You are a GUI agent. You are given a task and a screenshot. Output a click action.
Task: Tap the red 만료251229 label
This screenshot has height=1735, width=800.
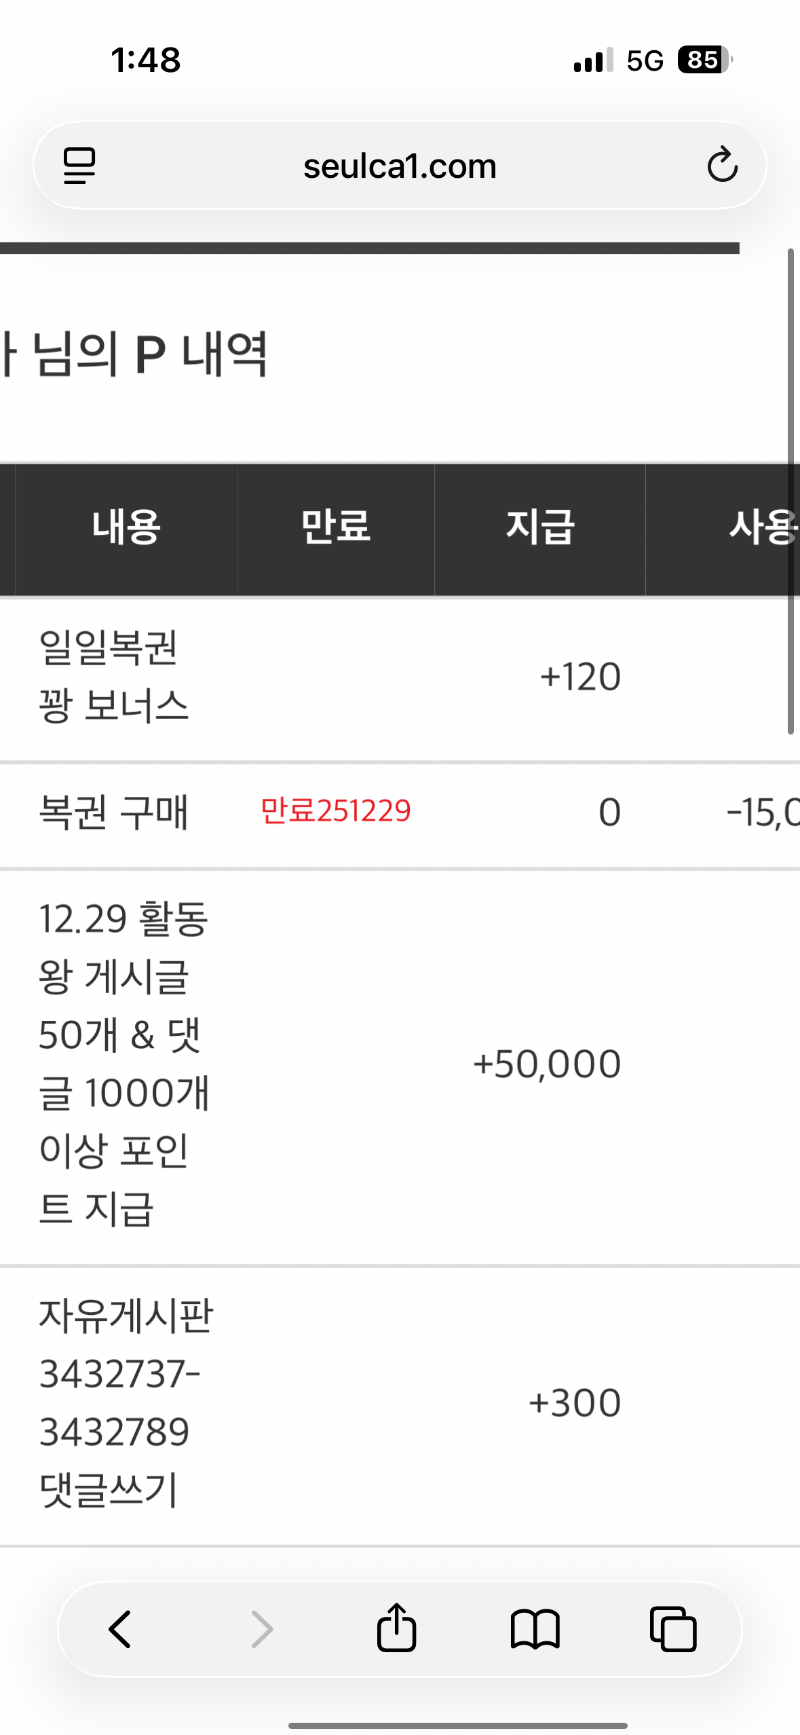tap(336, 811)
